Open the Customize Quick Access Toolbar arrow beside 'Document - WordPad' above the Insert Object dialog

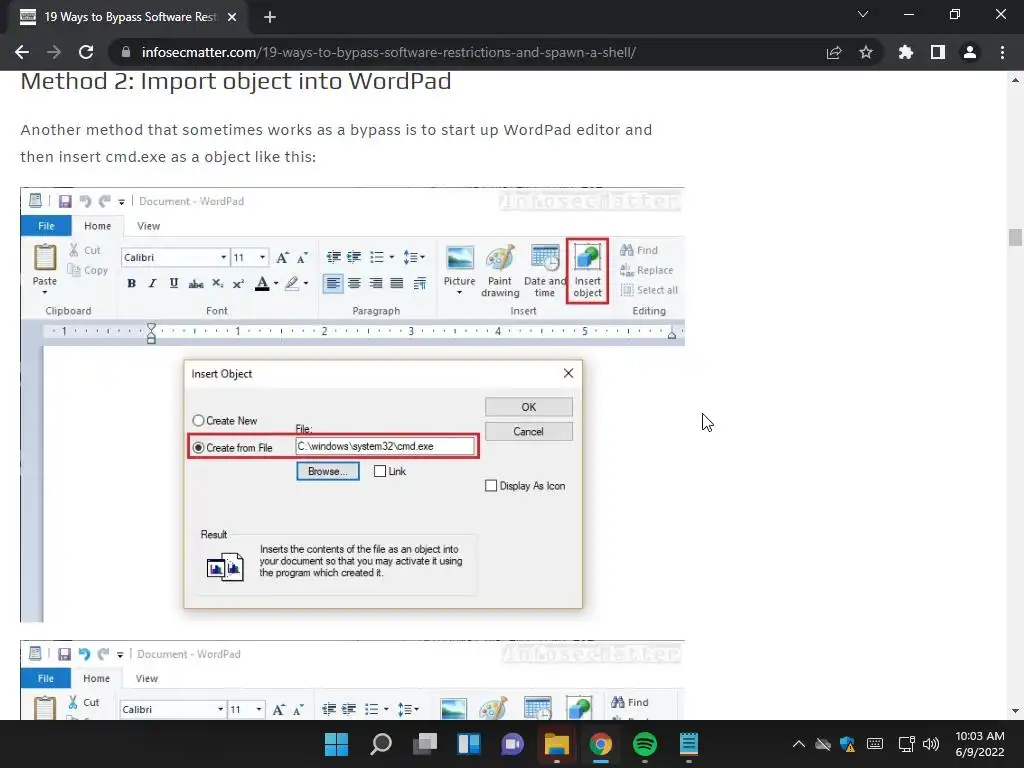click(121, 202)
